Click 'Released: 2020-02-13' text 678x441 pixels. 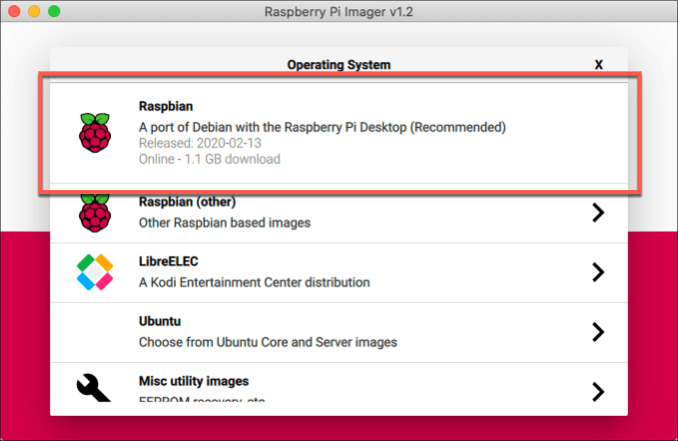[200, 143]
